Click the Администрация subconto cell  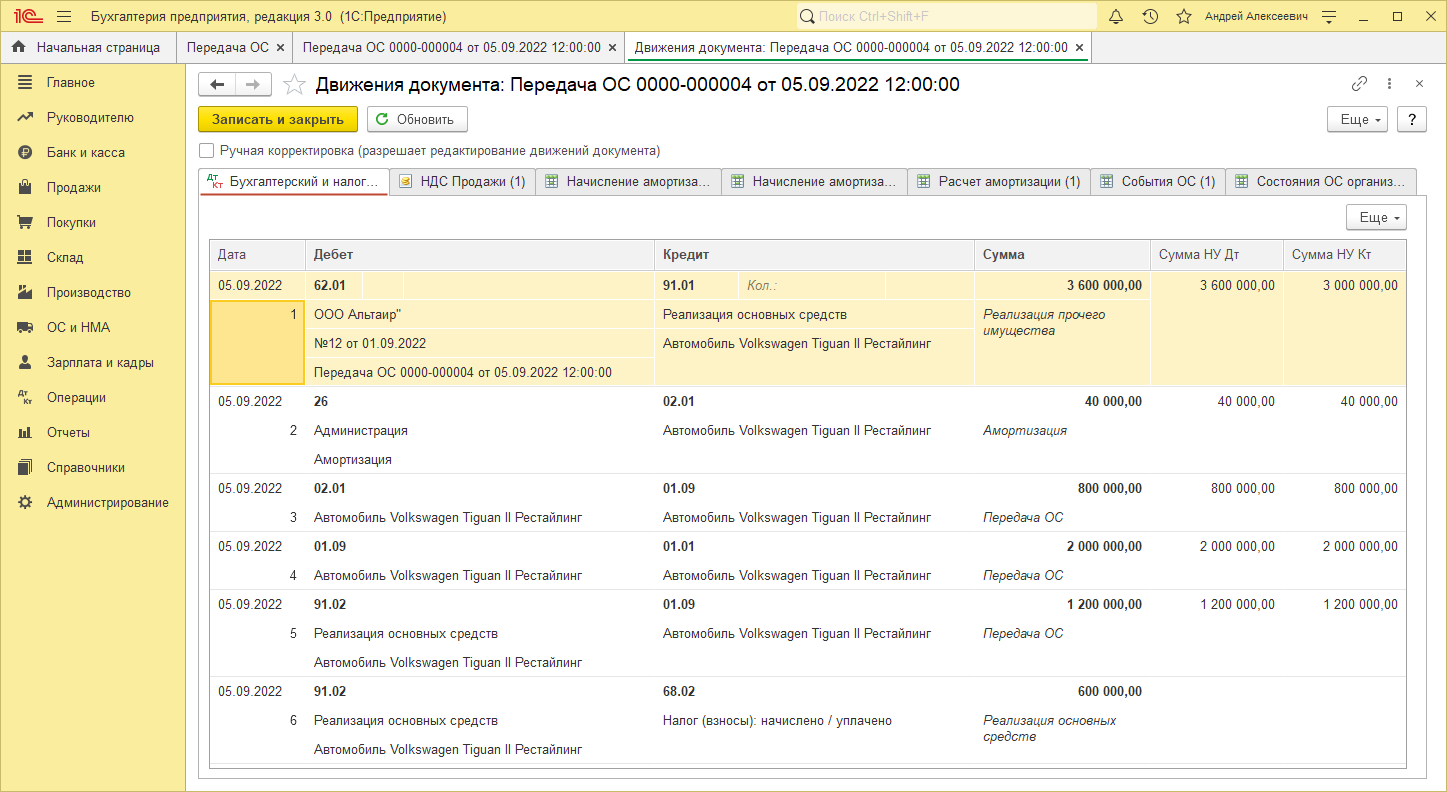pyautogui.click(x=479, y=430)
